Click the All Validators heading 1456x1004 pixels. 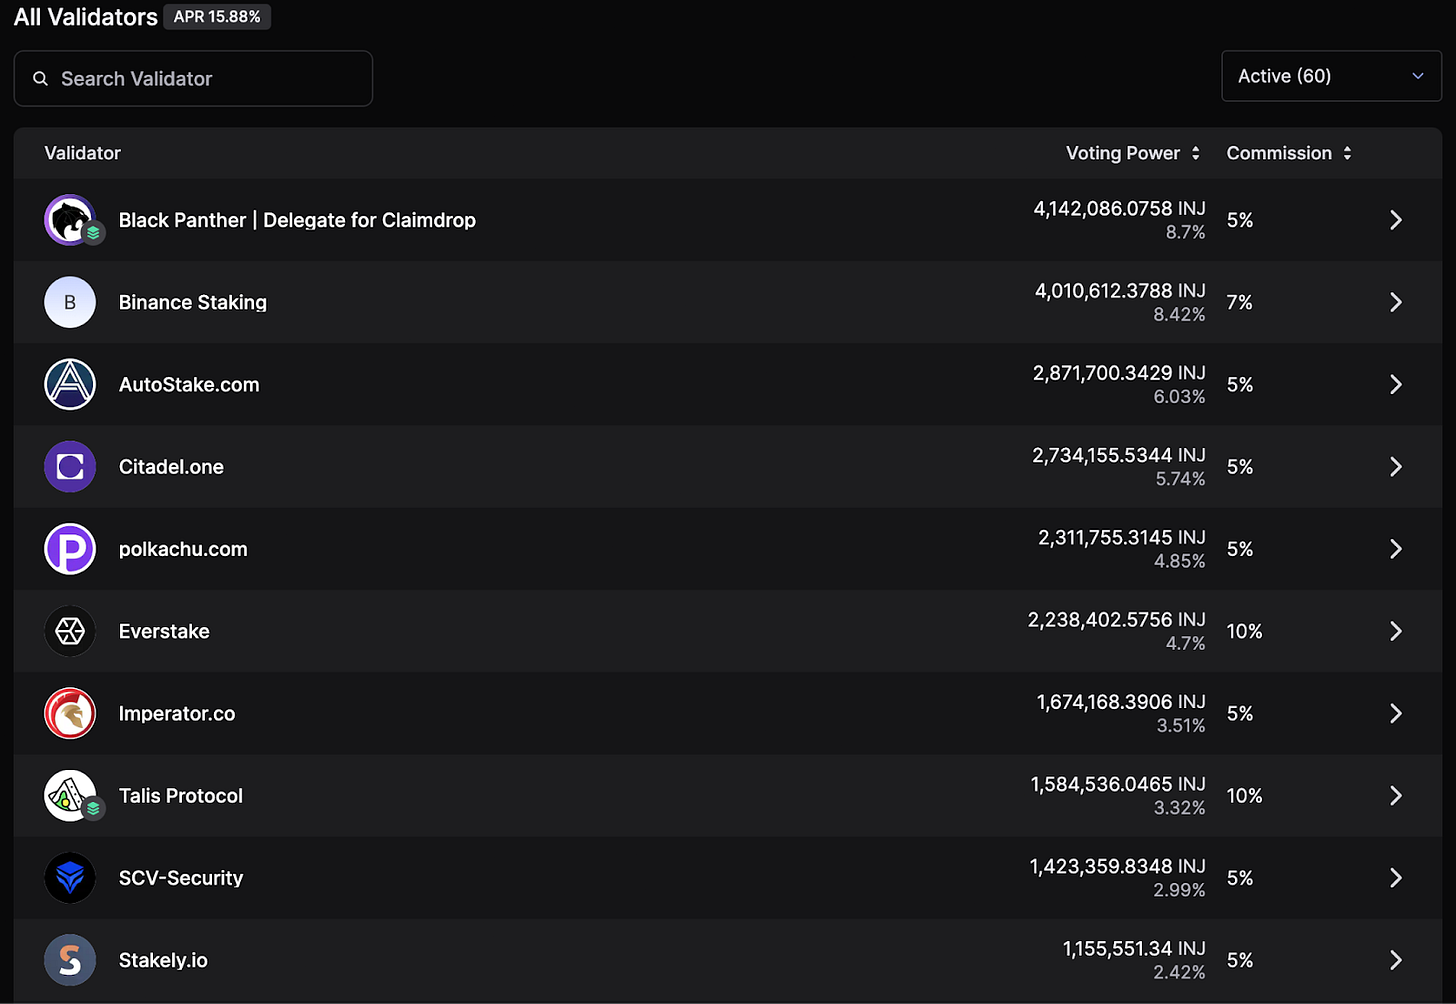pos(86,17)
